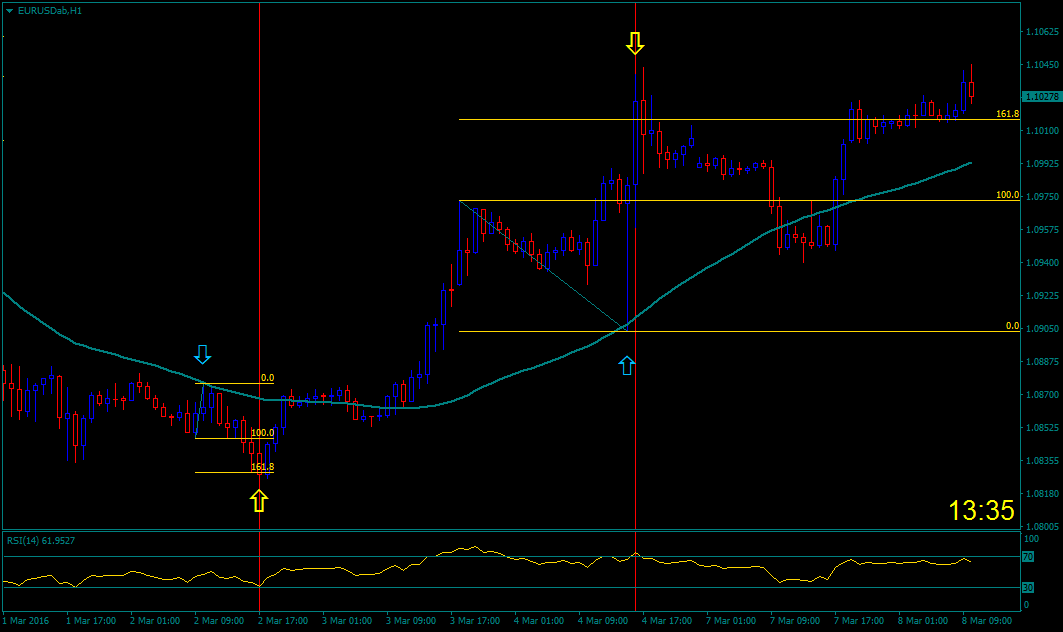Image resolution: width=1063 pixels, height=632 pixels.
Task: Click the 8 Mar 09:00 time label
Action: pos(987,620)
